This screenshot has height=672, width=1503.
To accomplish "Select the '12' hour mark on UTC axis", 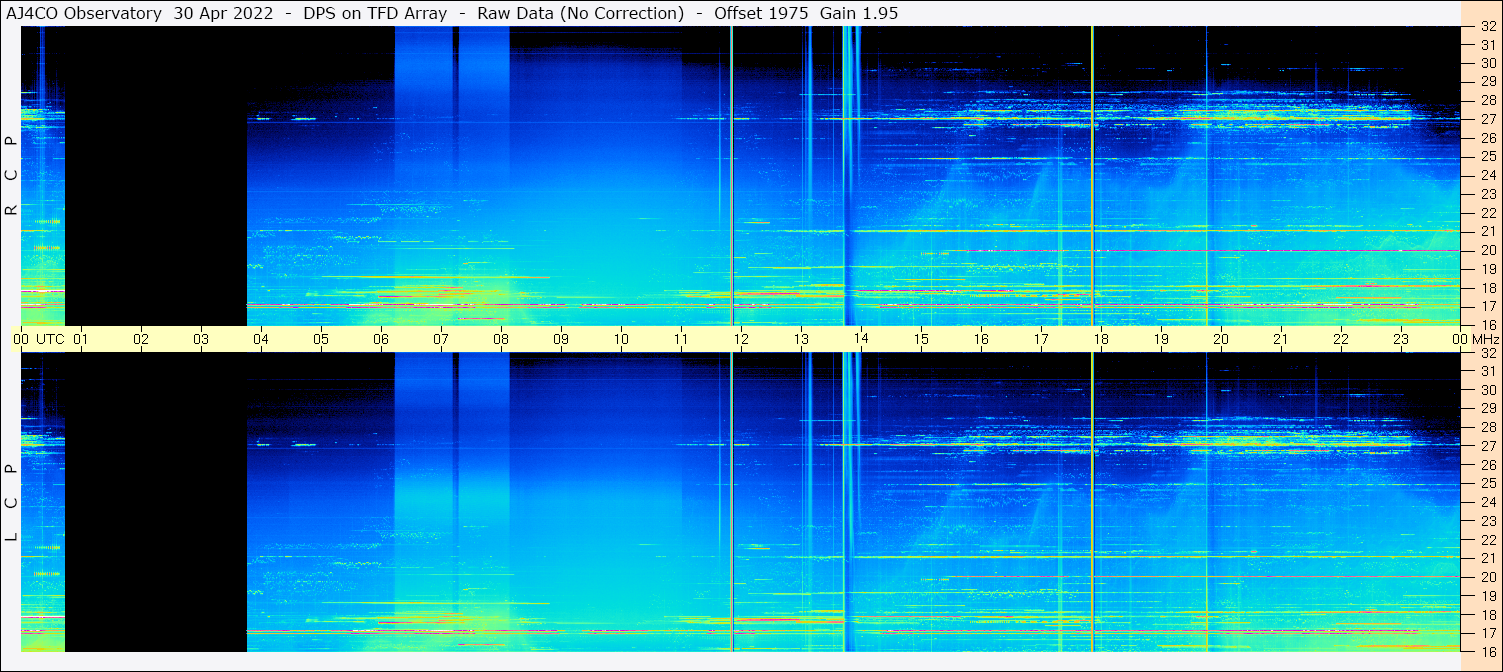I will click(x=741, y=339).
